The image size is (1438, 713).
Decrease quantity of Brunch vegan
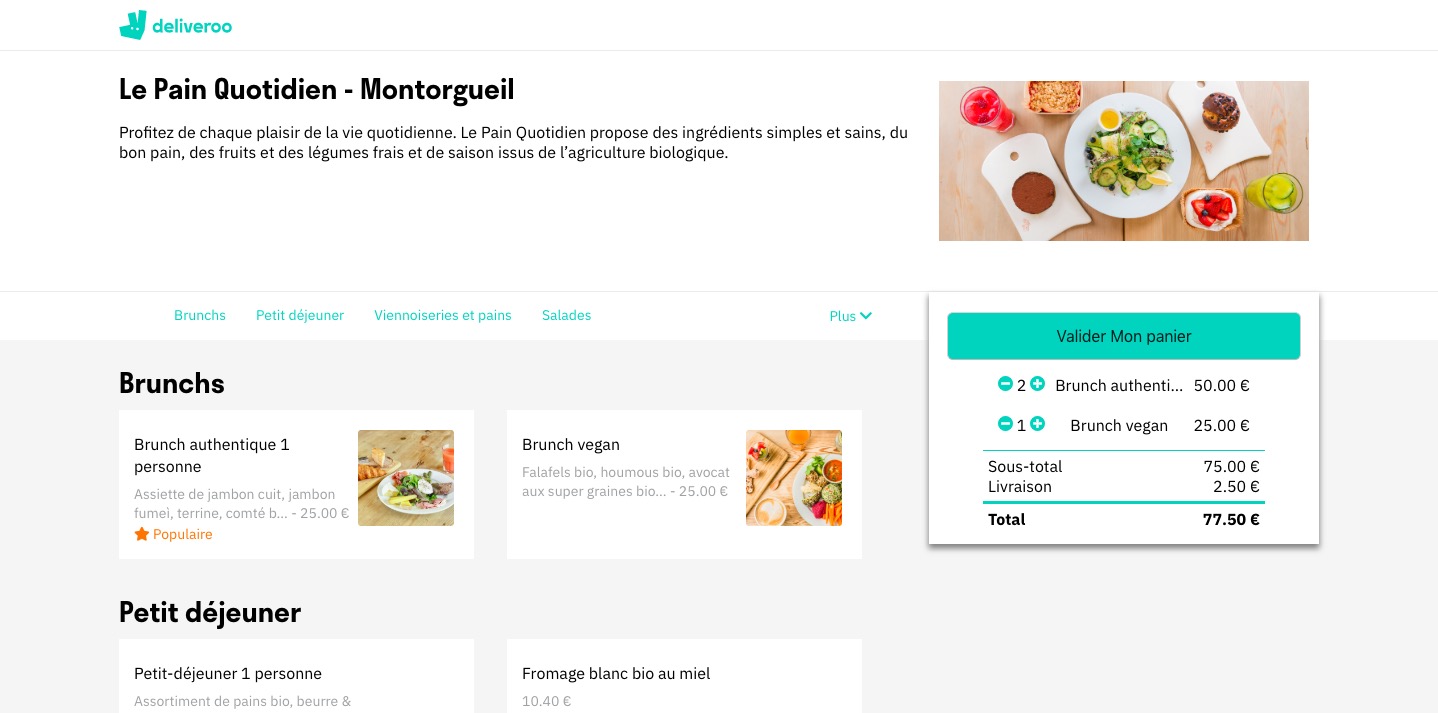coord(1005,424)
